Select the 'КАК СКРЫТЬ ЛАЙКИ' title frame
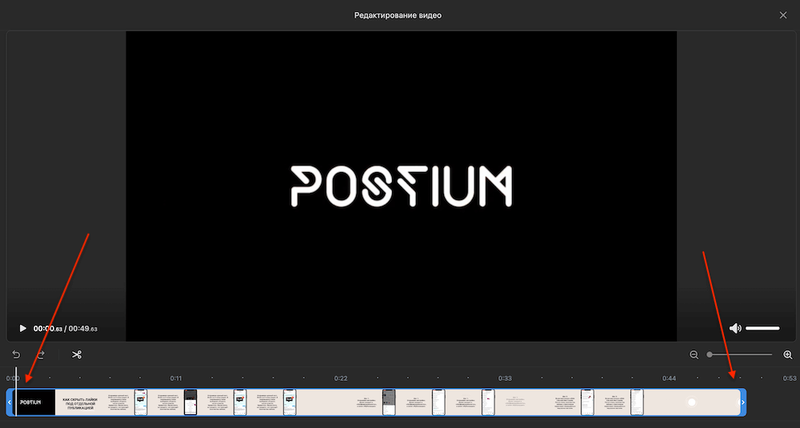This screenshot has height=428, width=800. (x=78, y=402)
